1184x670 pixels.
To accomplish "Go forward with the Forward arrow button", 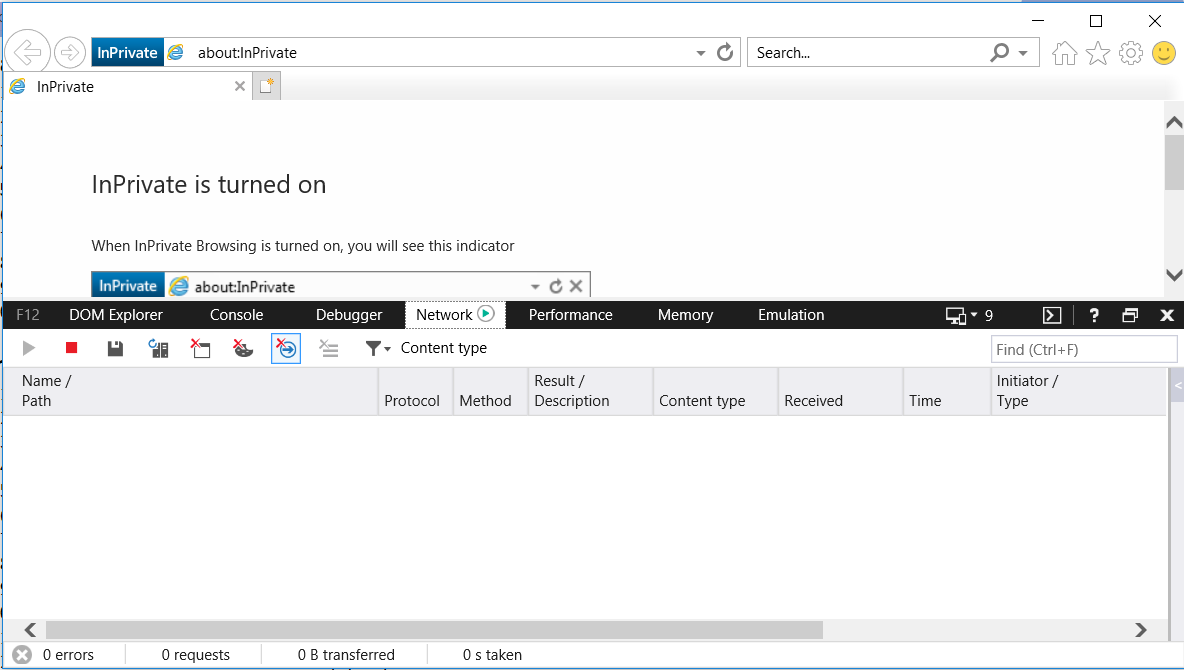I will click(x=69, y=53).
